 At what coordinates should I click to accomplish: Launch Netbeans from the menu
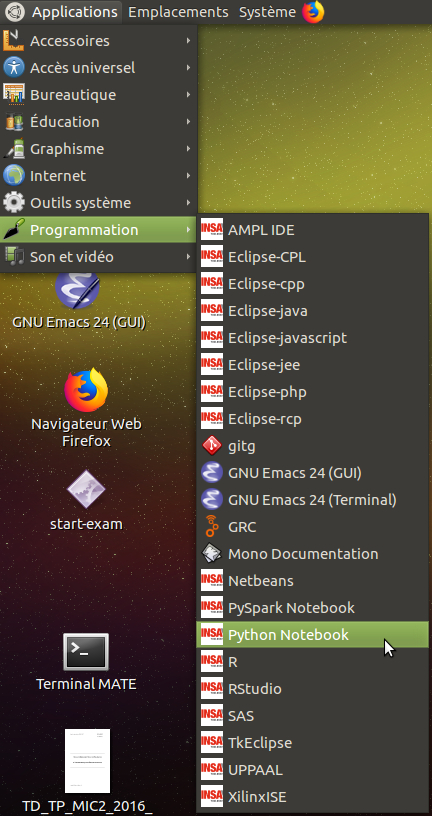tap(312, 581)
